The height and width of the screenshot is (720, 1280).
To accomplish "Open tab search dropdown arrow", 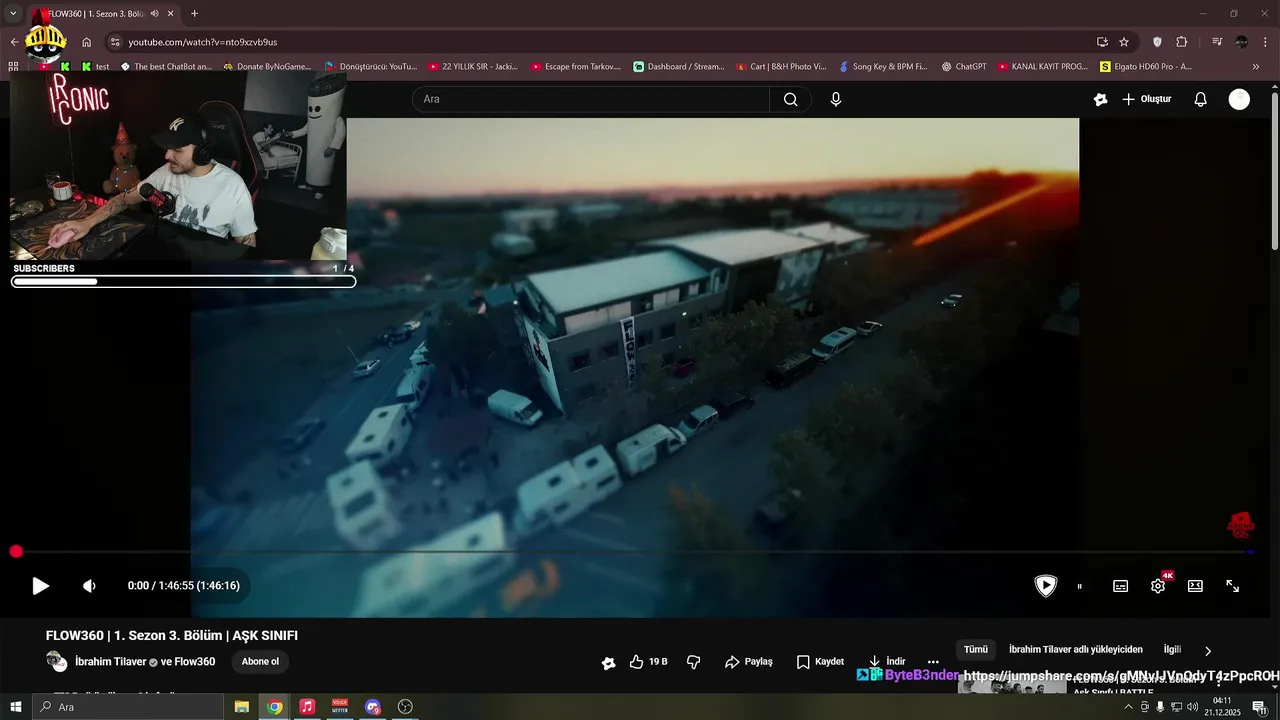I will 13,14.
